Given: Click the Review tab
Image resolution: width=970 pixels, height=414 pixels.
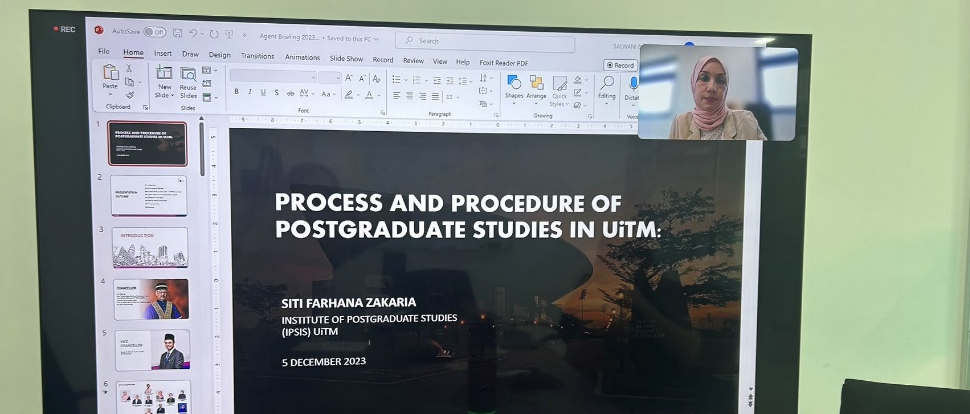Looking at the screenshot, I should [x=413, y=60].
